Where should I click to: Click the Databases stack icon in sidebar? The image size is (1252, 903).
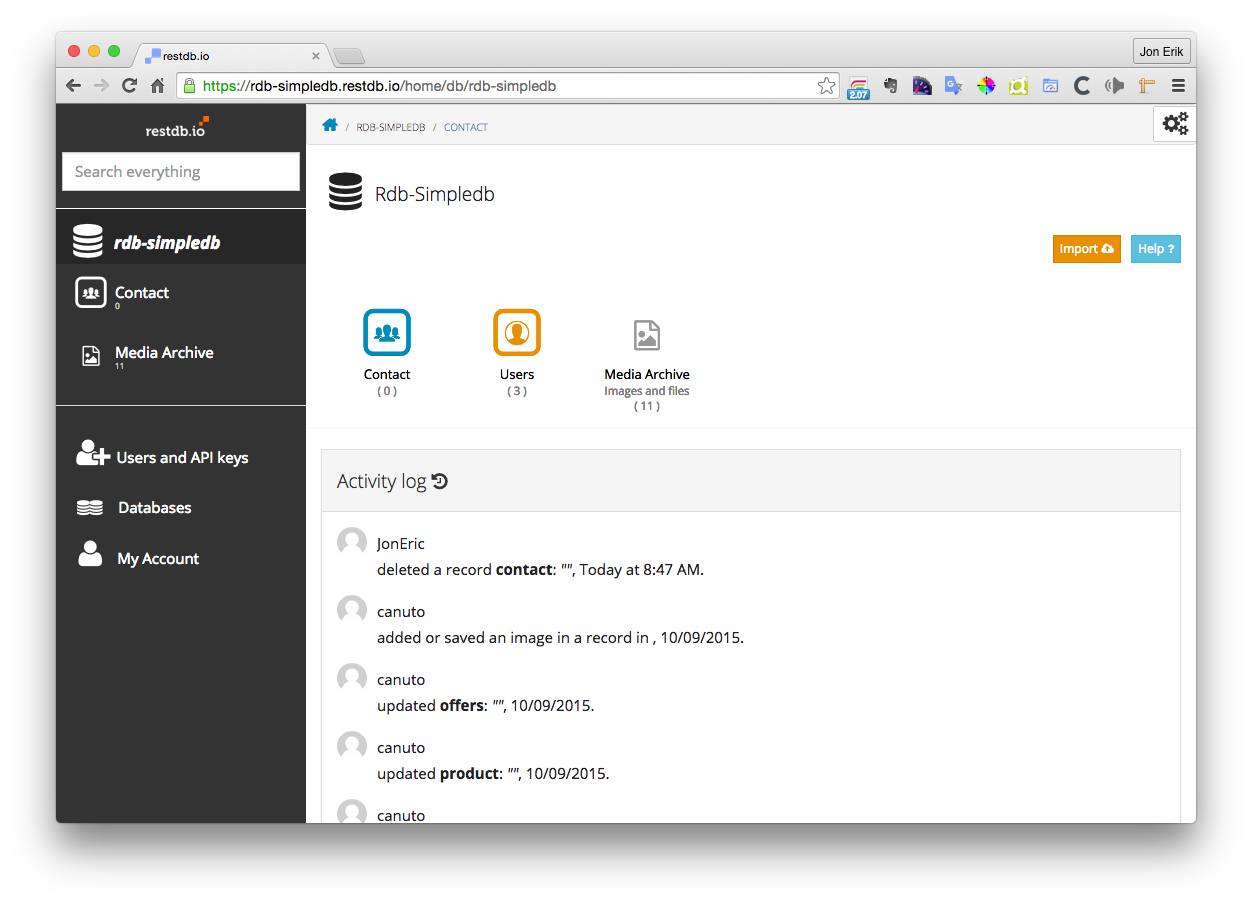[x=90, y=508]
